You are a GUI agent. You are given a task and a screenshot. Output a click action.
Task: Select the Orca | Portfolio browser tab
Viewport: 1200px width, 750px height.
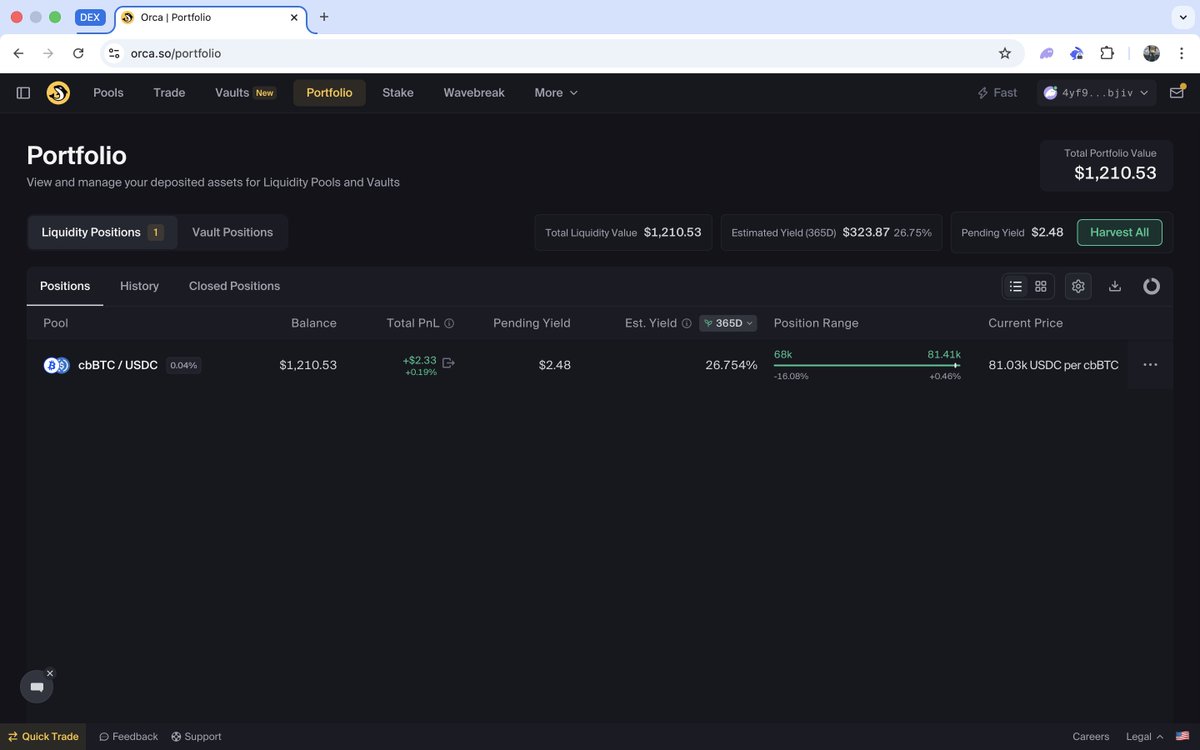coord(211,18)
